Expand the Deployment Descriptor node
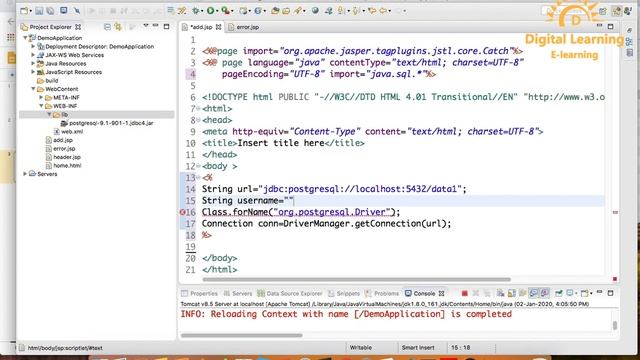This screenshot has height=360, width=640. 33,46
